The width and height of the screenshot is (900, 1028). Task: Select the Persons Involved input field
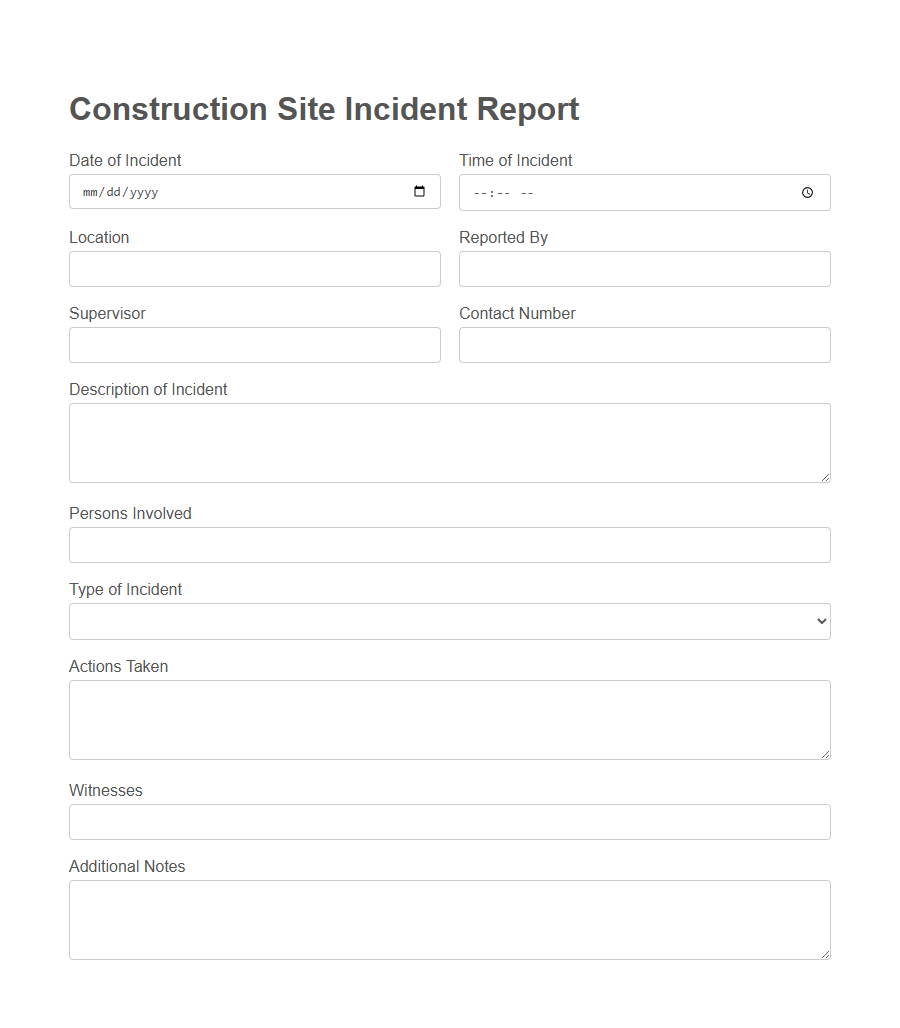[449, 544]
